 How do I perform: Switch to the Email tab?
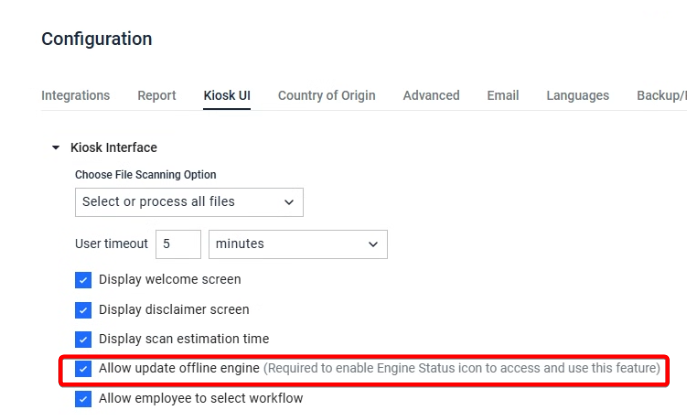[x=502, y=96]
